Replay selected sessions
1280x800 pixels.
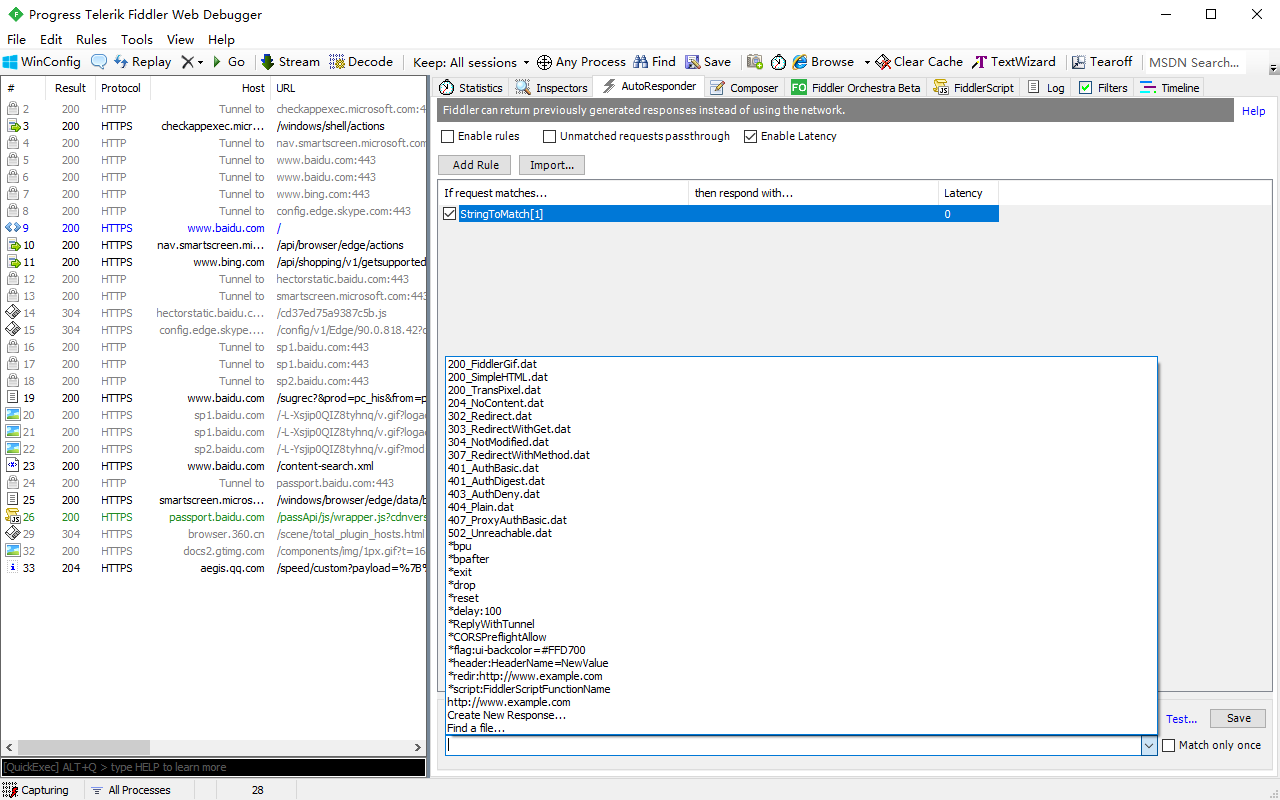click(142, 62)
